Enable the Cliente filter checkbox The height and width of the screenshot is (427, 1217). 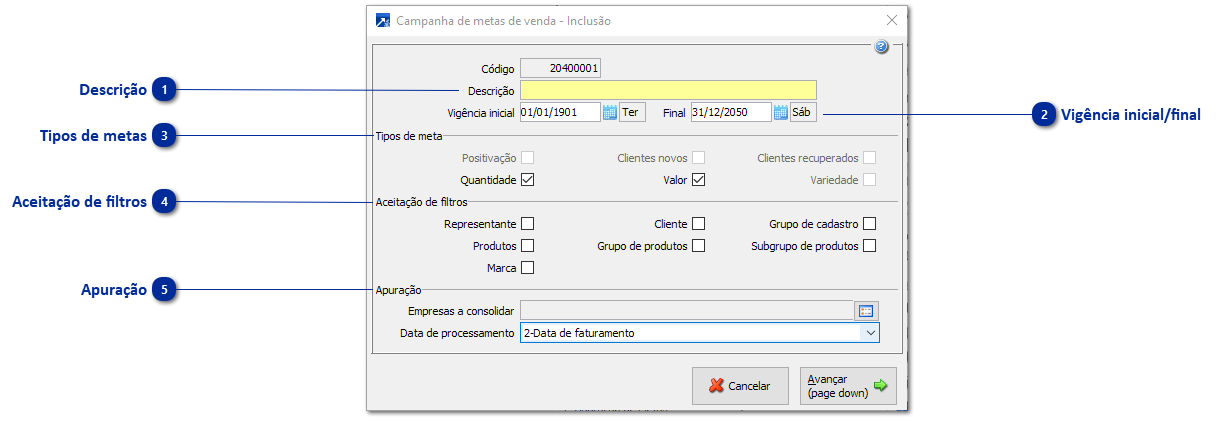tap(699, 224)
